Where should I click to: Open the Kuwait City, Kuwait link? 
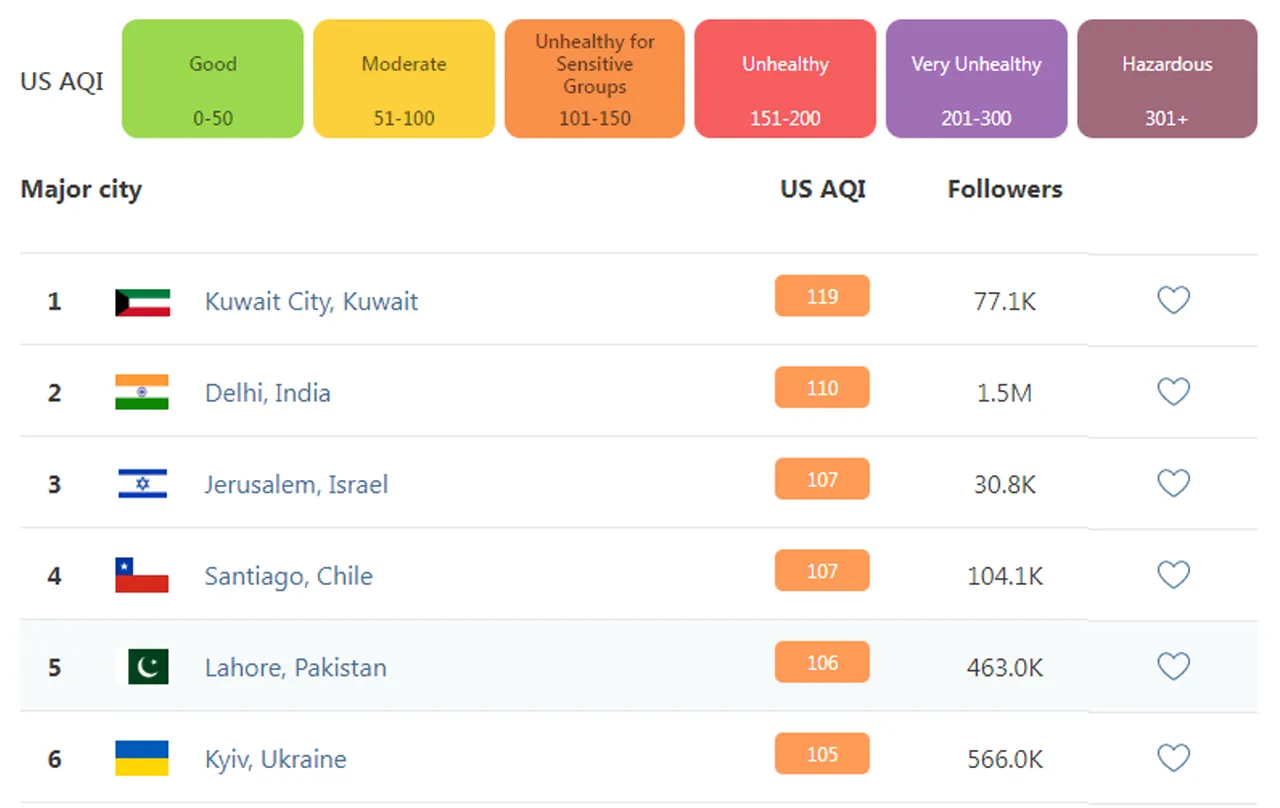click(311, 302)
